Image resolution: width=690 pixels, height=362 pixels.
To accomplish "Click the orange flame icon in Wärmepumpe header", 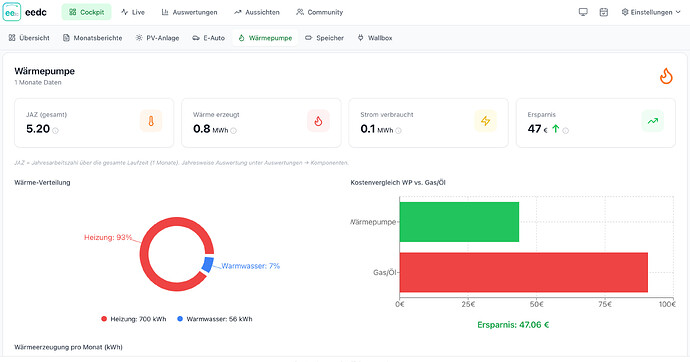I will click(x=666, y=76).
